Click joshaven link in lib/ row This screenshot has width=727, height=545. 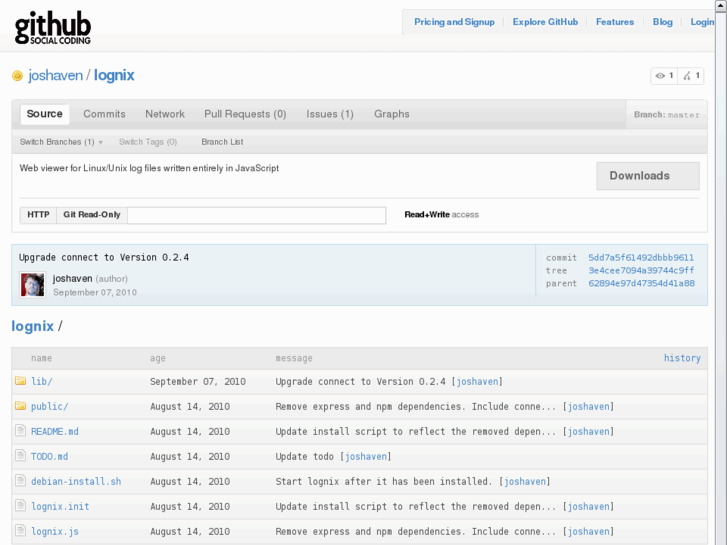pyautogui.click(x=477, y=381)
